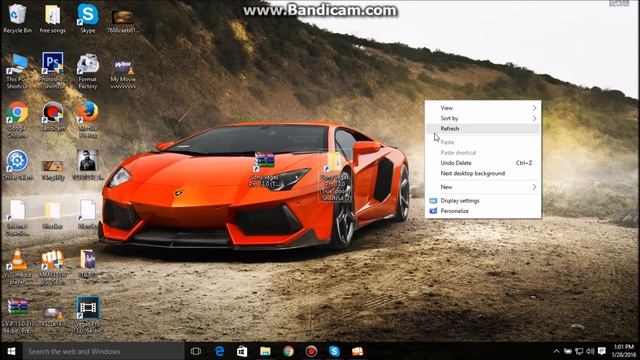Open Skype from the taskbar

coord(334,351)
